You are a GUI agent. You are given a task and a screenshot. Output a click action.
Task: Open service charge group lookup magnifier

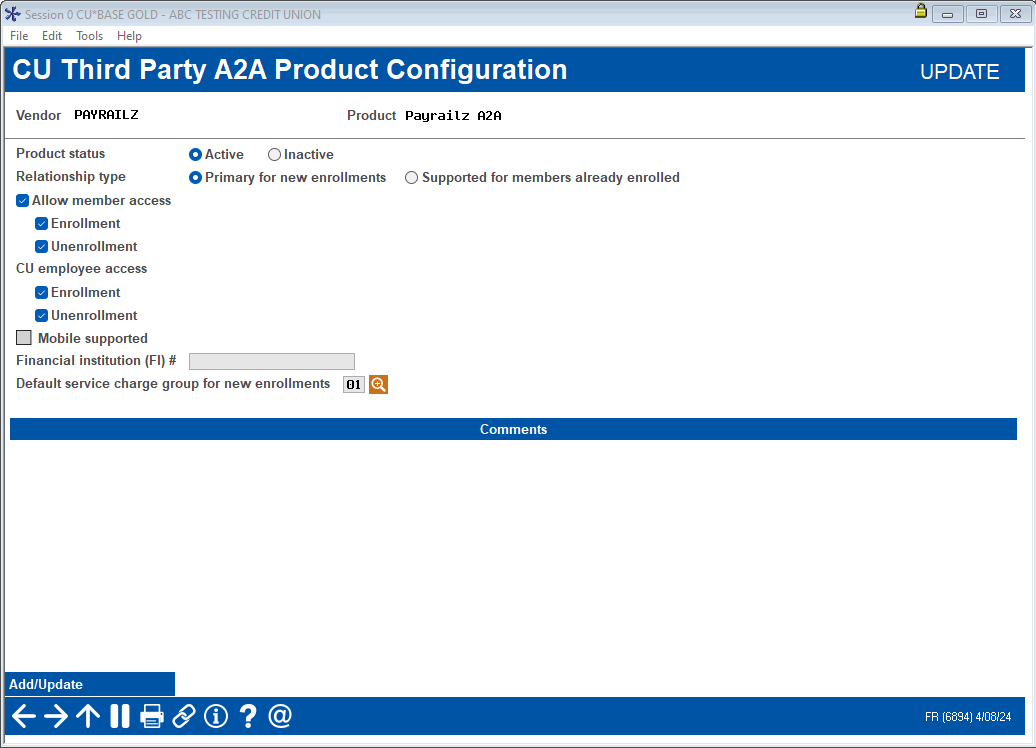379,385
